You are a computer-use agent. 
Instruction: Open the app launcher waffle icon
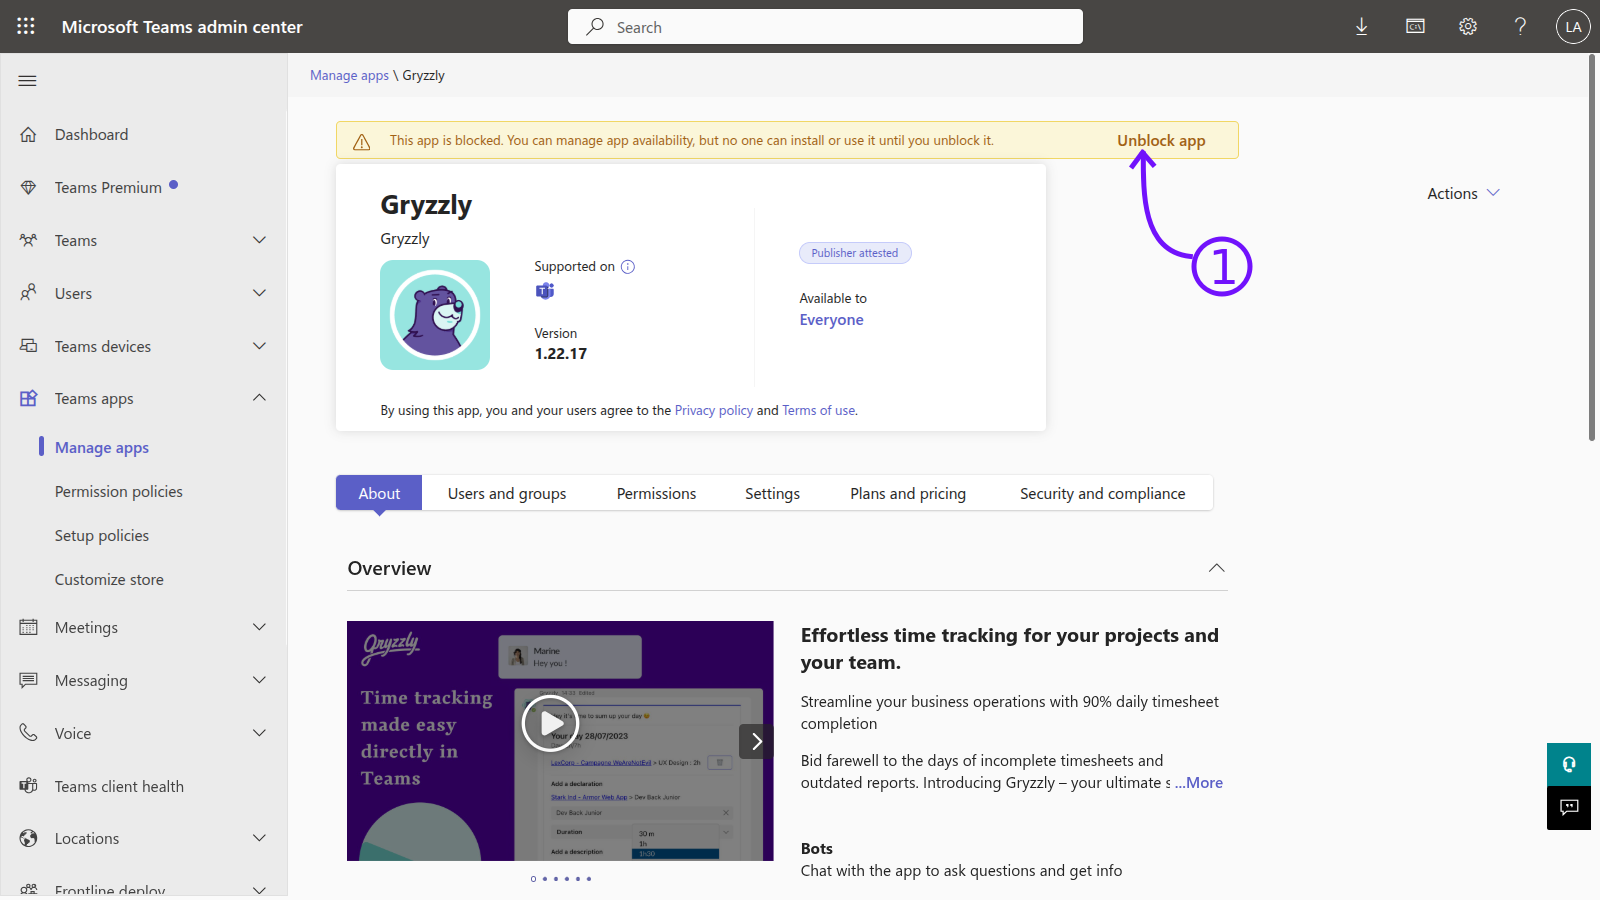pyautogui.click(x=26, y=27)
